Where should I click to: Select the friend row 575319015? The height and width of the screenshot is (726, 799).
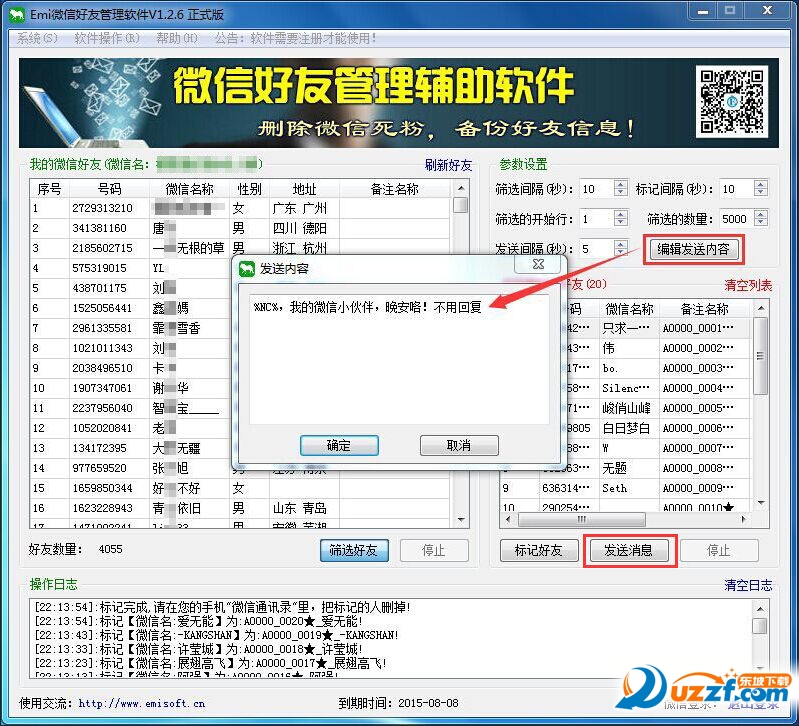131,268
